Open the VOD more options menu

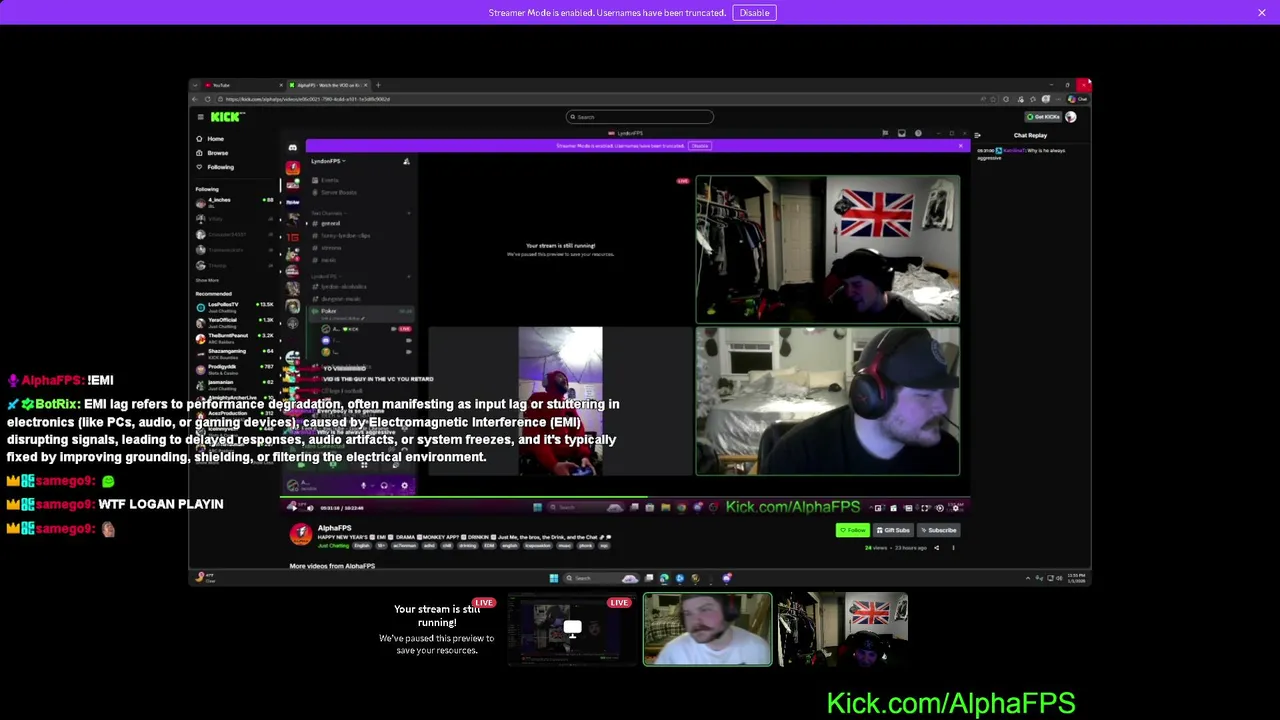point(953,548)
